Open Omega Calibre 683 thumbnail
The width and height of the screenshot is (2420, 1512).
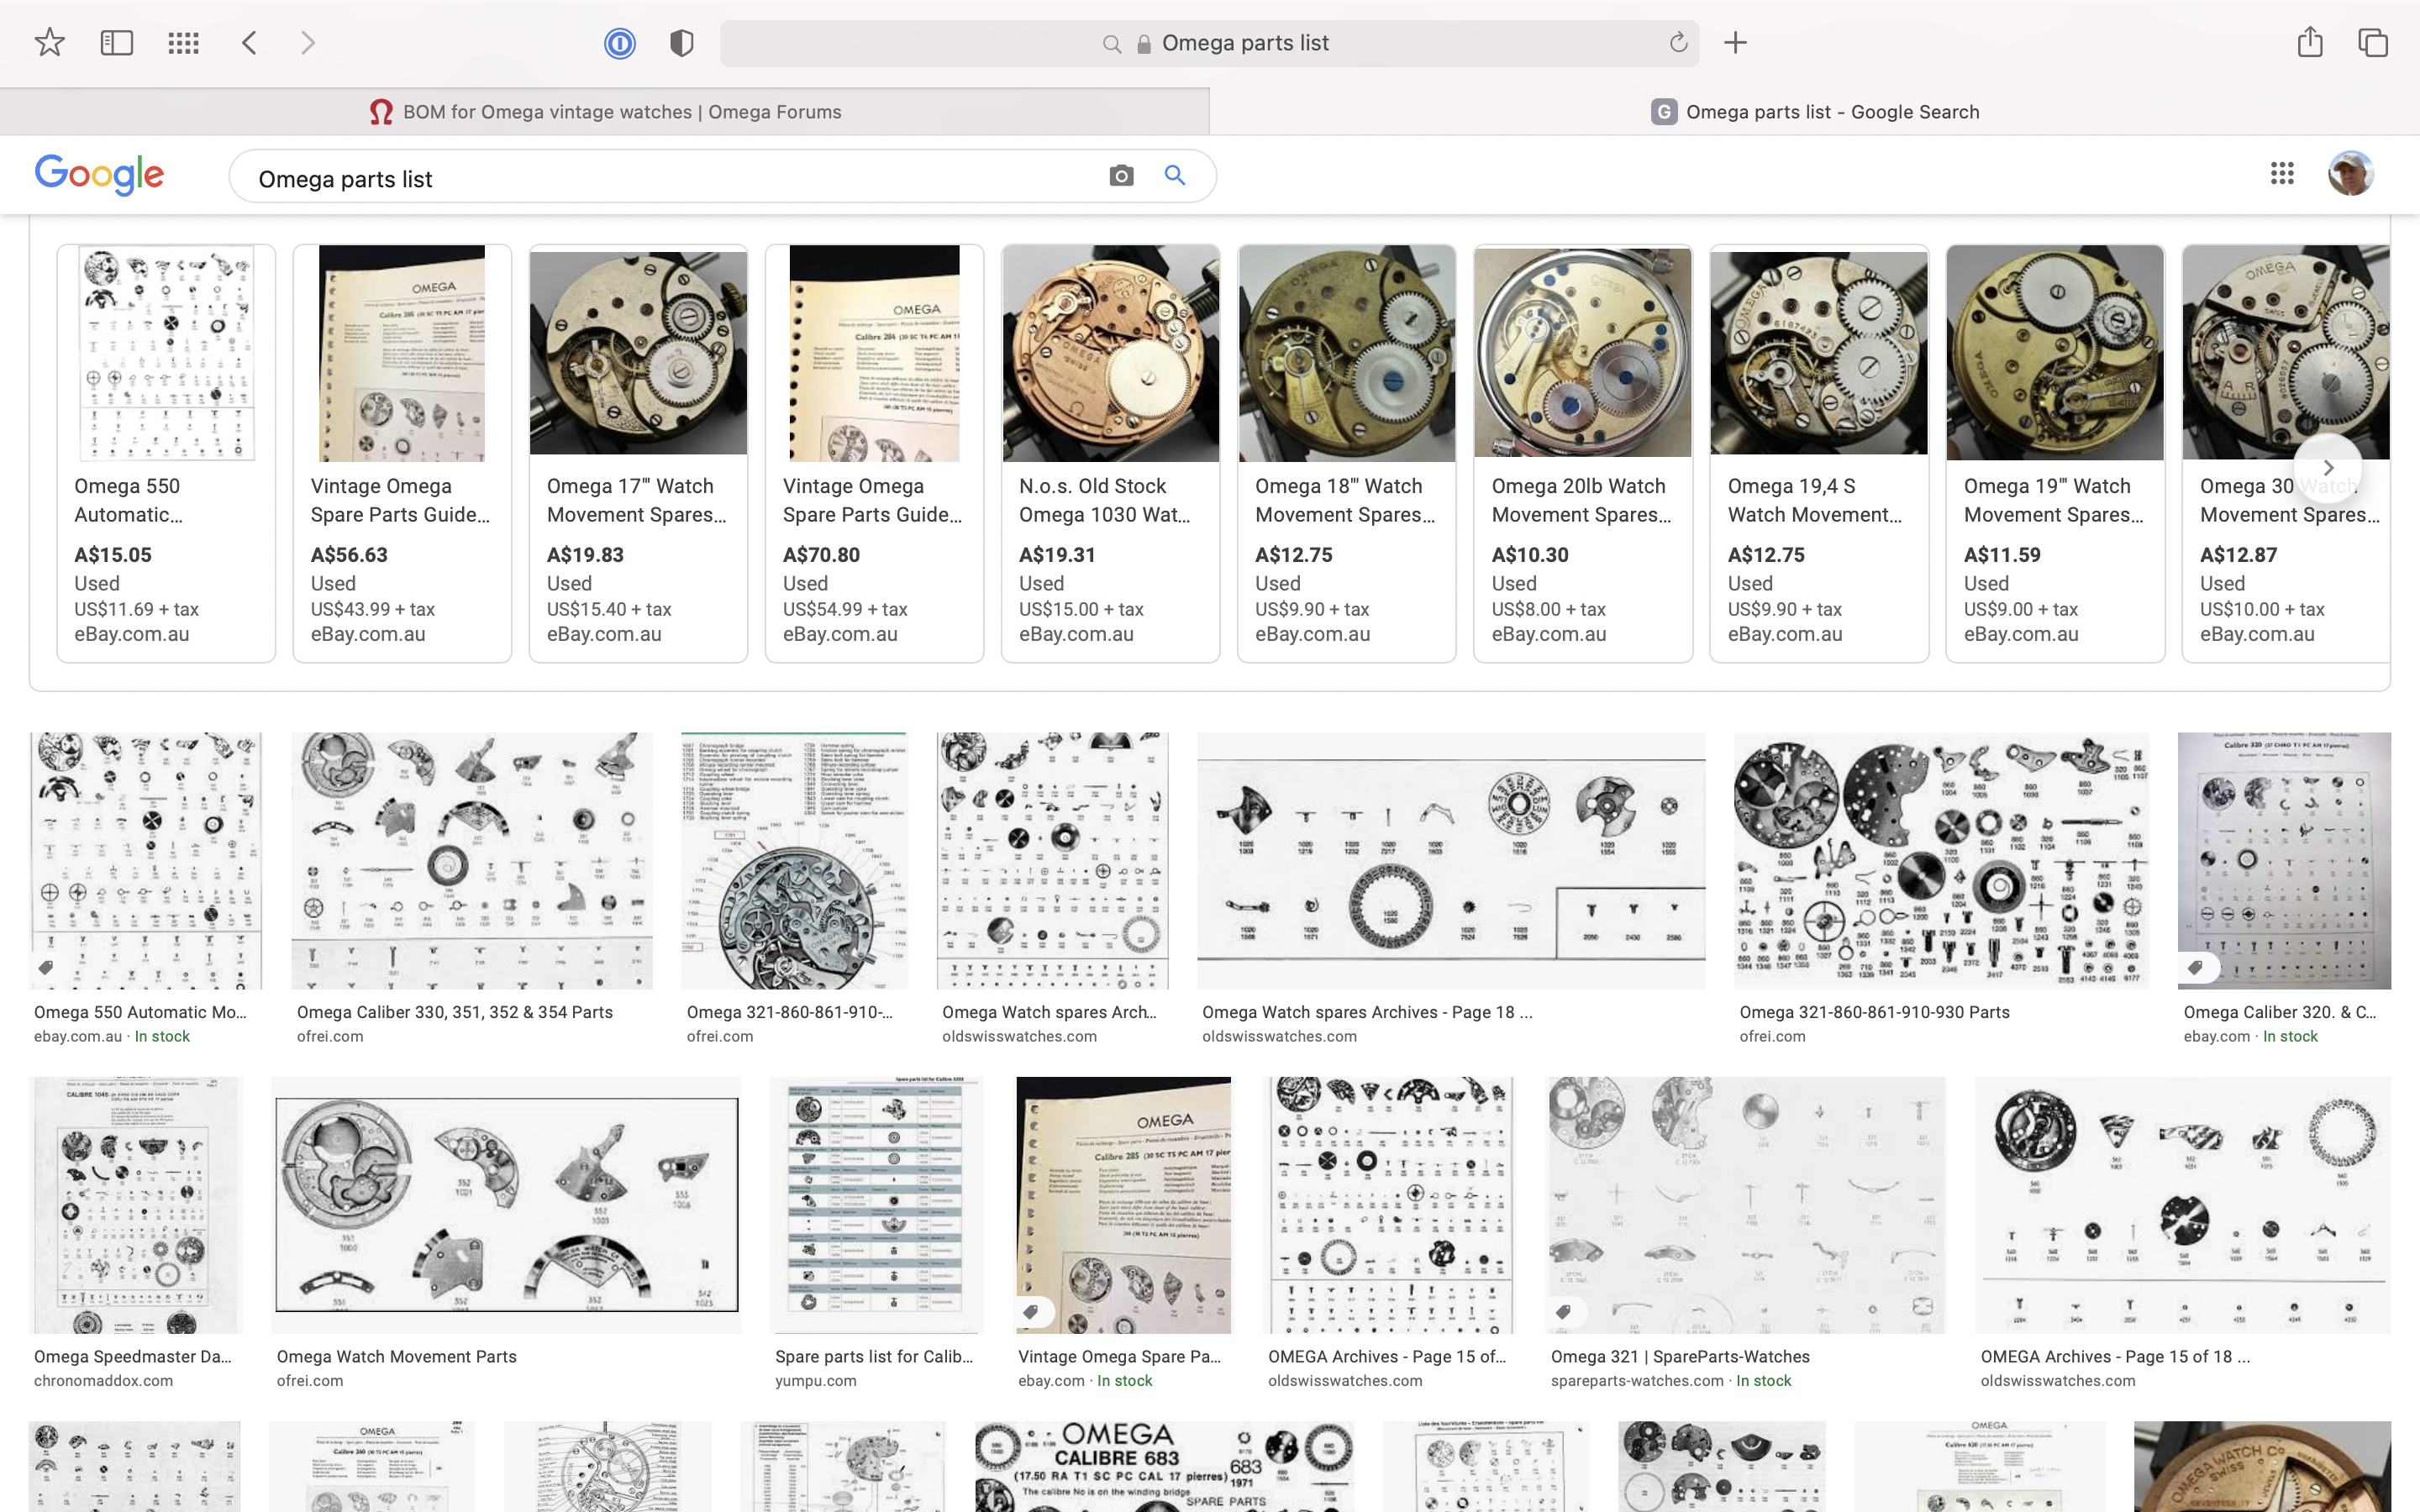coord(1163,1465)
